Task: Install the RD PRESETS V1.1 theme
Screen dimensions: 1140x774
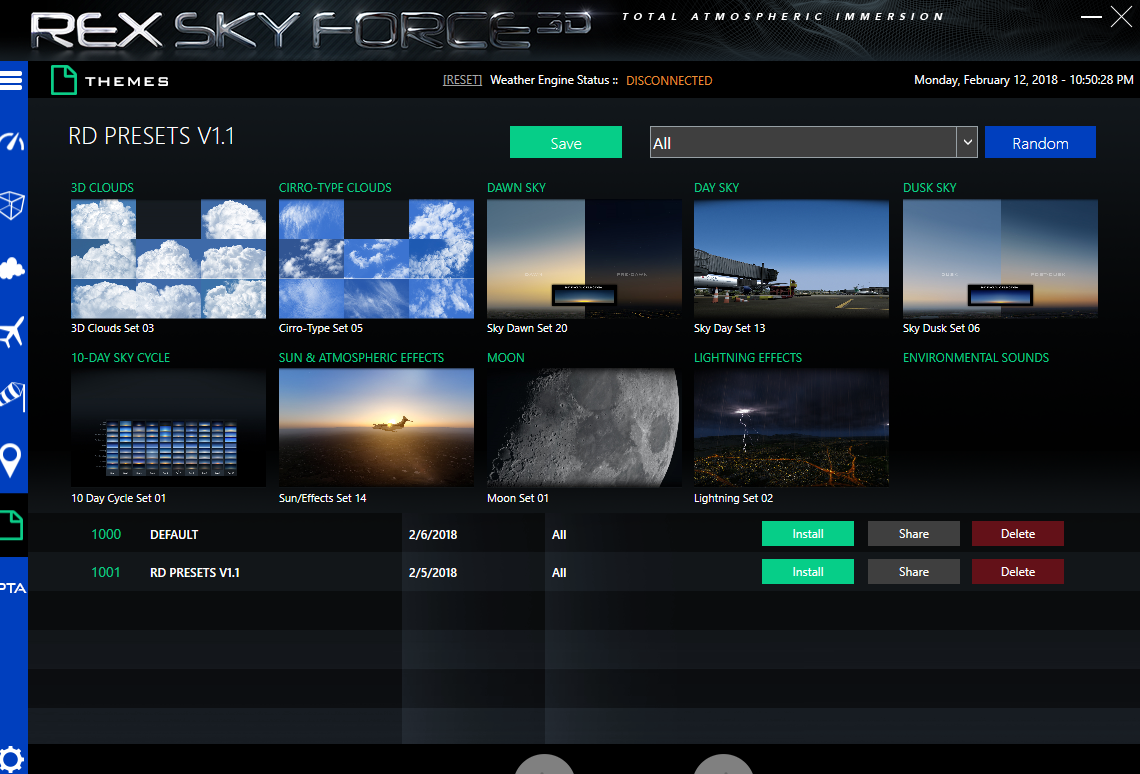Action: pos(808,571)
